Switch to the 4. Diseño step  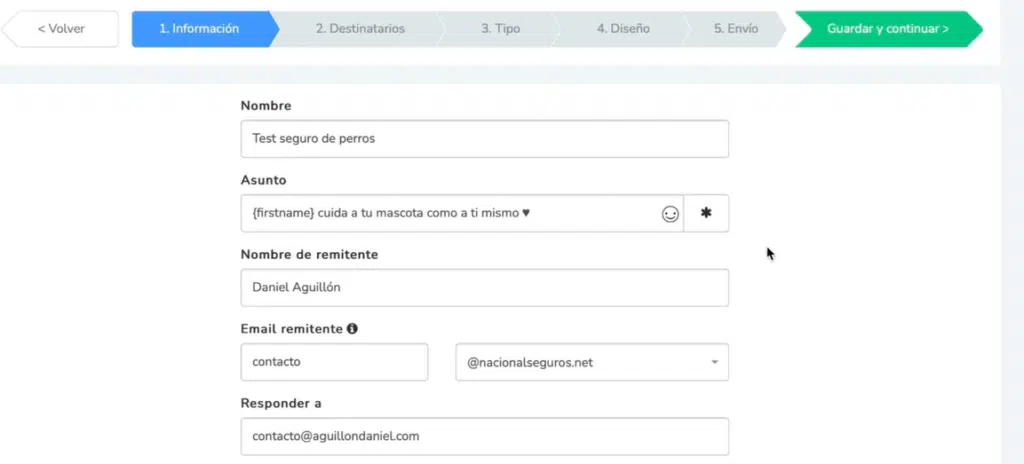tap(623, 29)
